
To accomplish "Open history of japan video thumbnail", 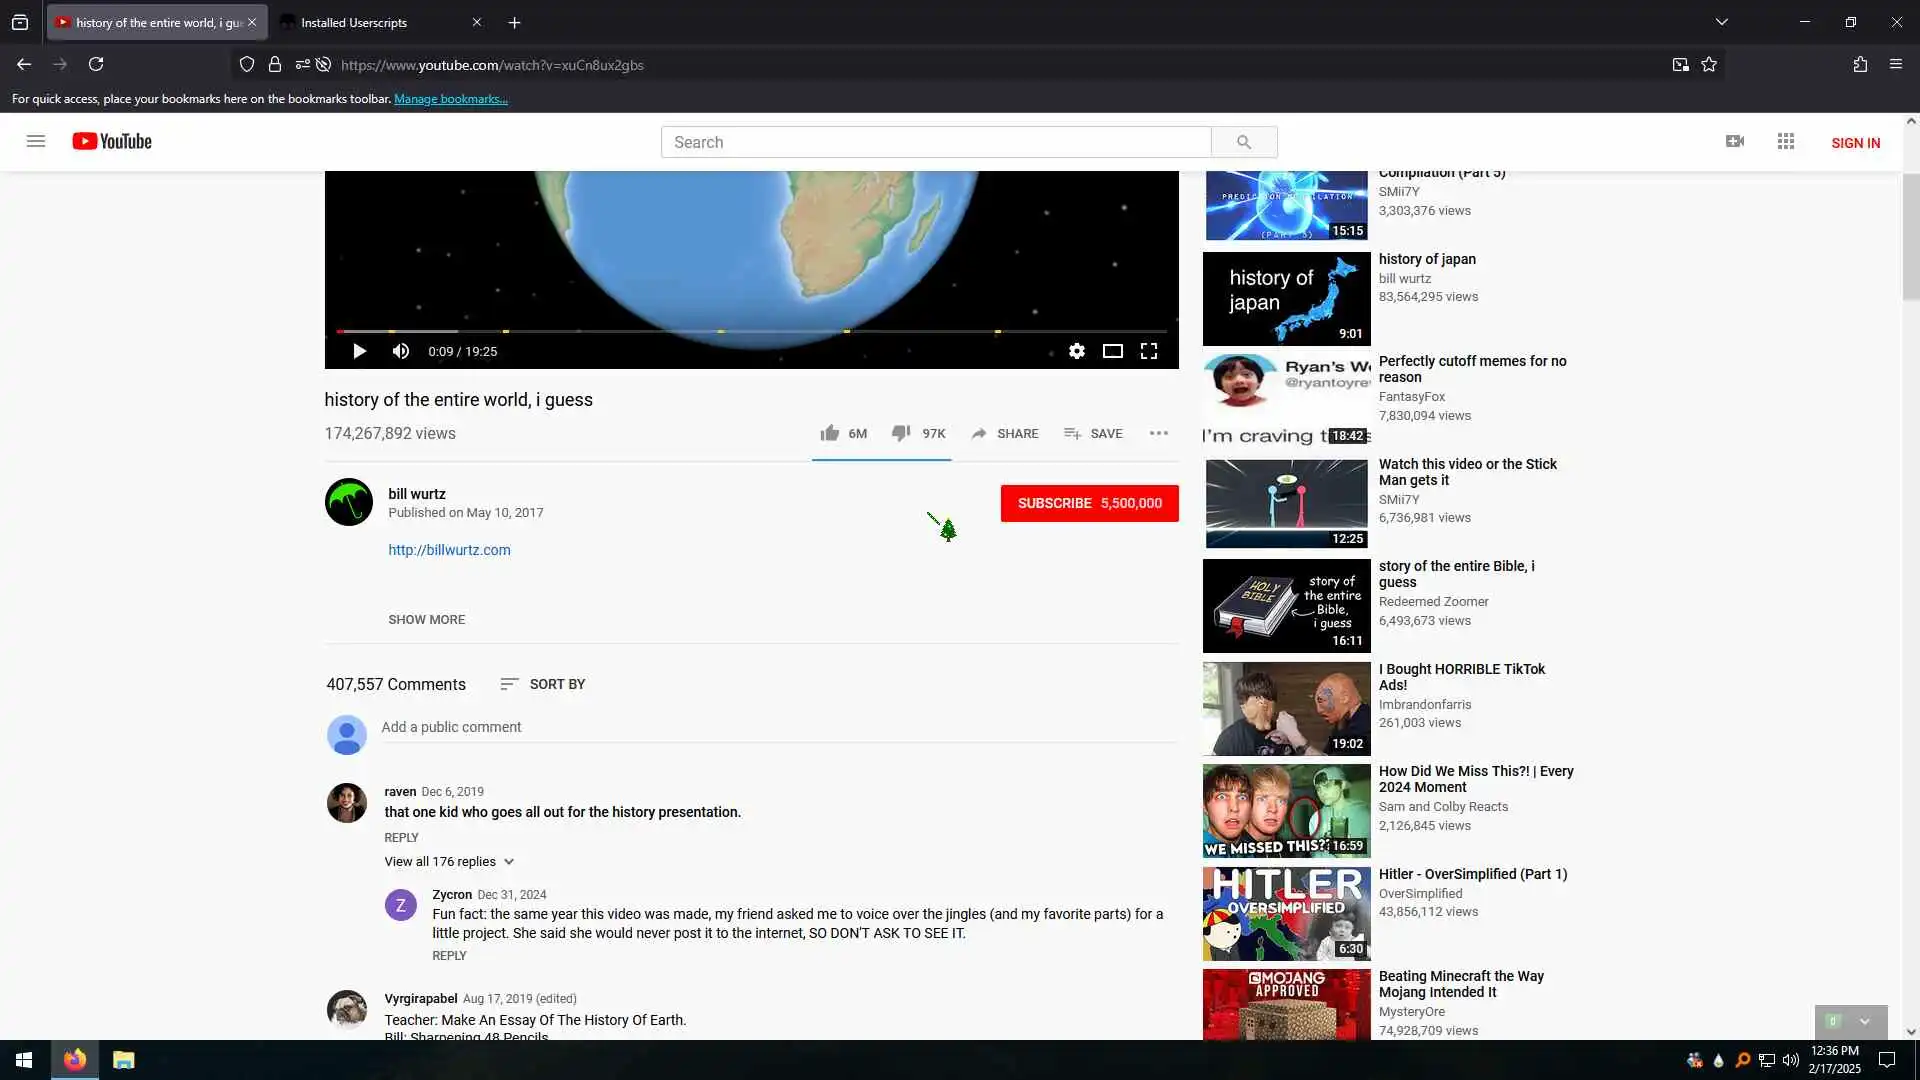I will click(1286, 298).
